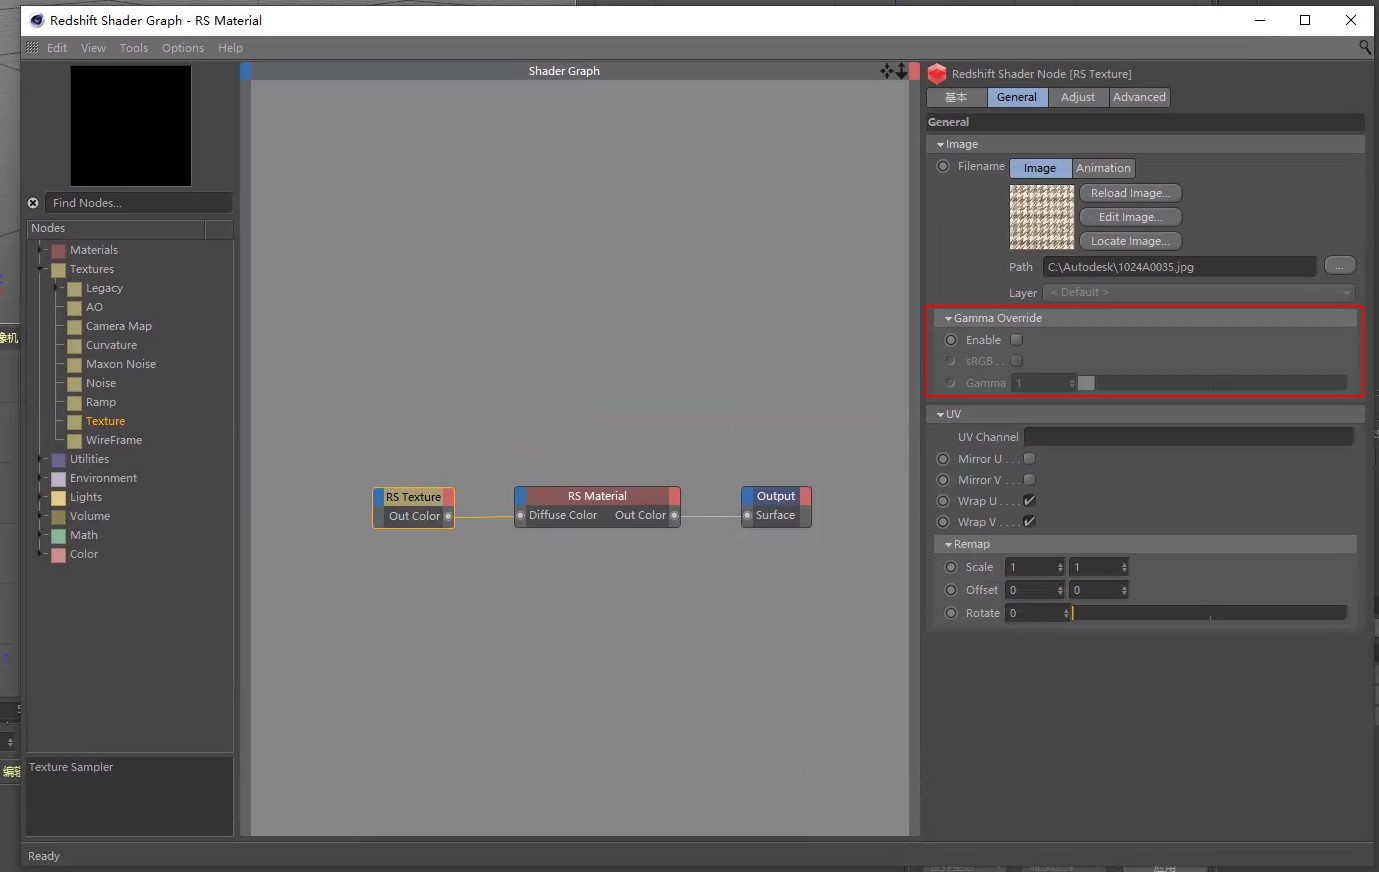This screenshot has height=872, width=1379.
Task: Expand the Utilities tree branch
Action: (41, 459)
